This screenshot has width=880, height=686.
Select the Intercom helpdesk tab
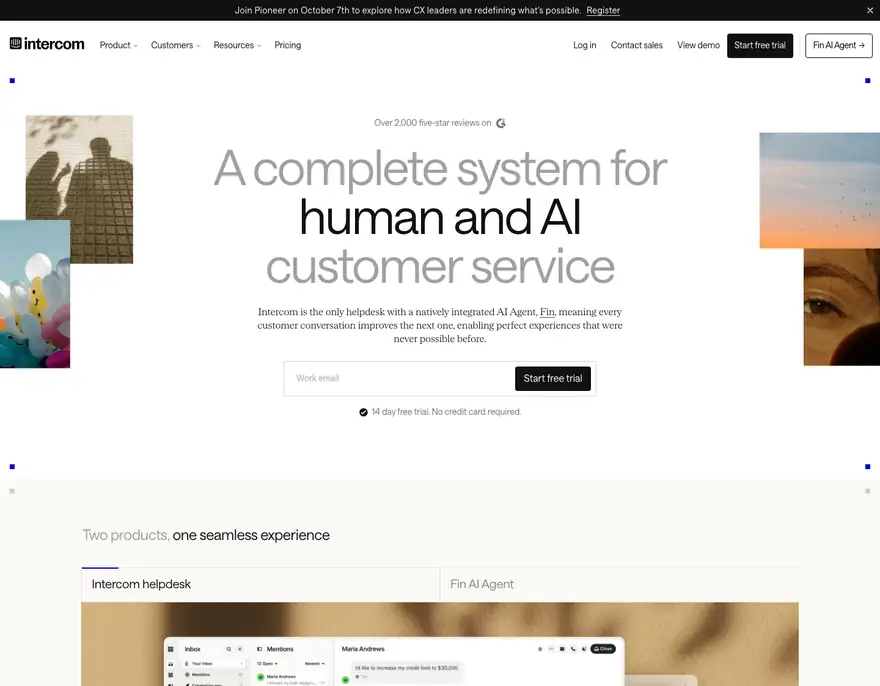pyautogui.click(x=260, y=584)
